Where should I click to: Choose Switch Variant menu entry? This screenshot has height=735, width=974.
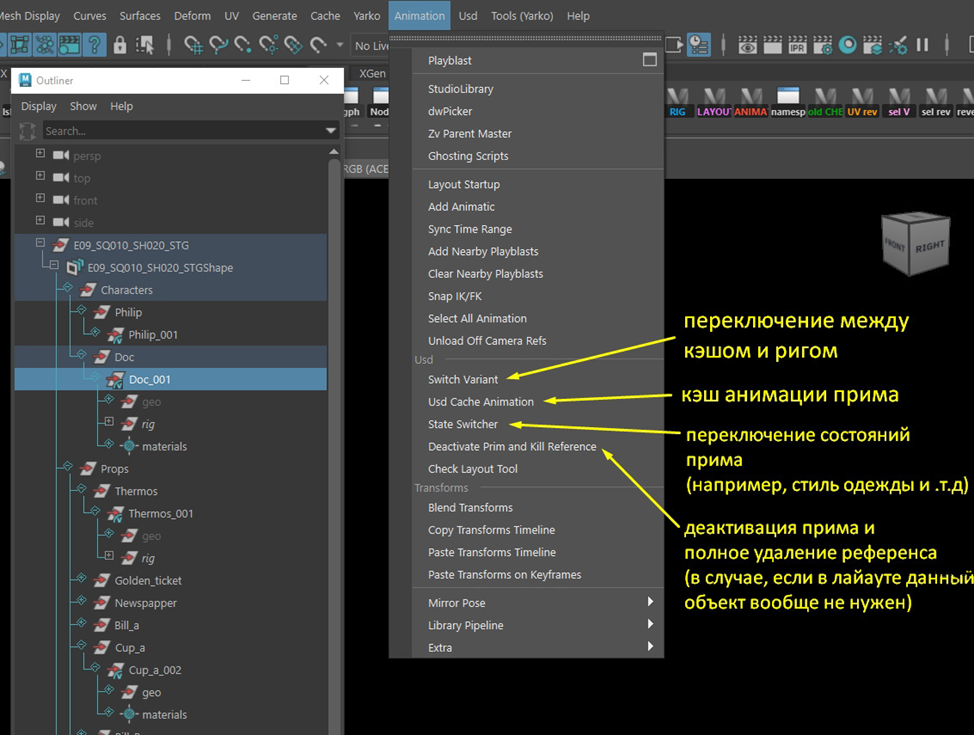tap(539, 380)
